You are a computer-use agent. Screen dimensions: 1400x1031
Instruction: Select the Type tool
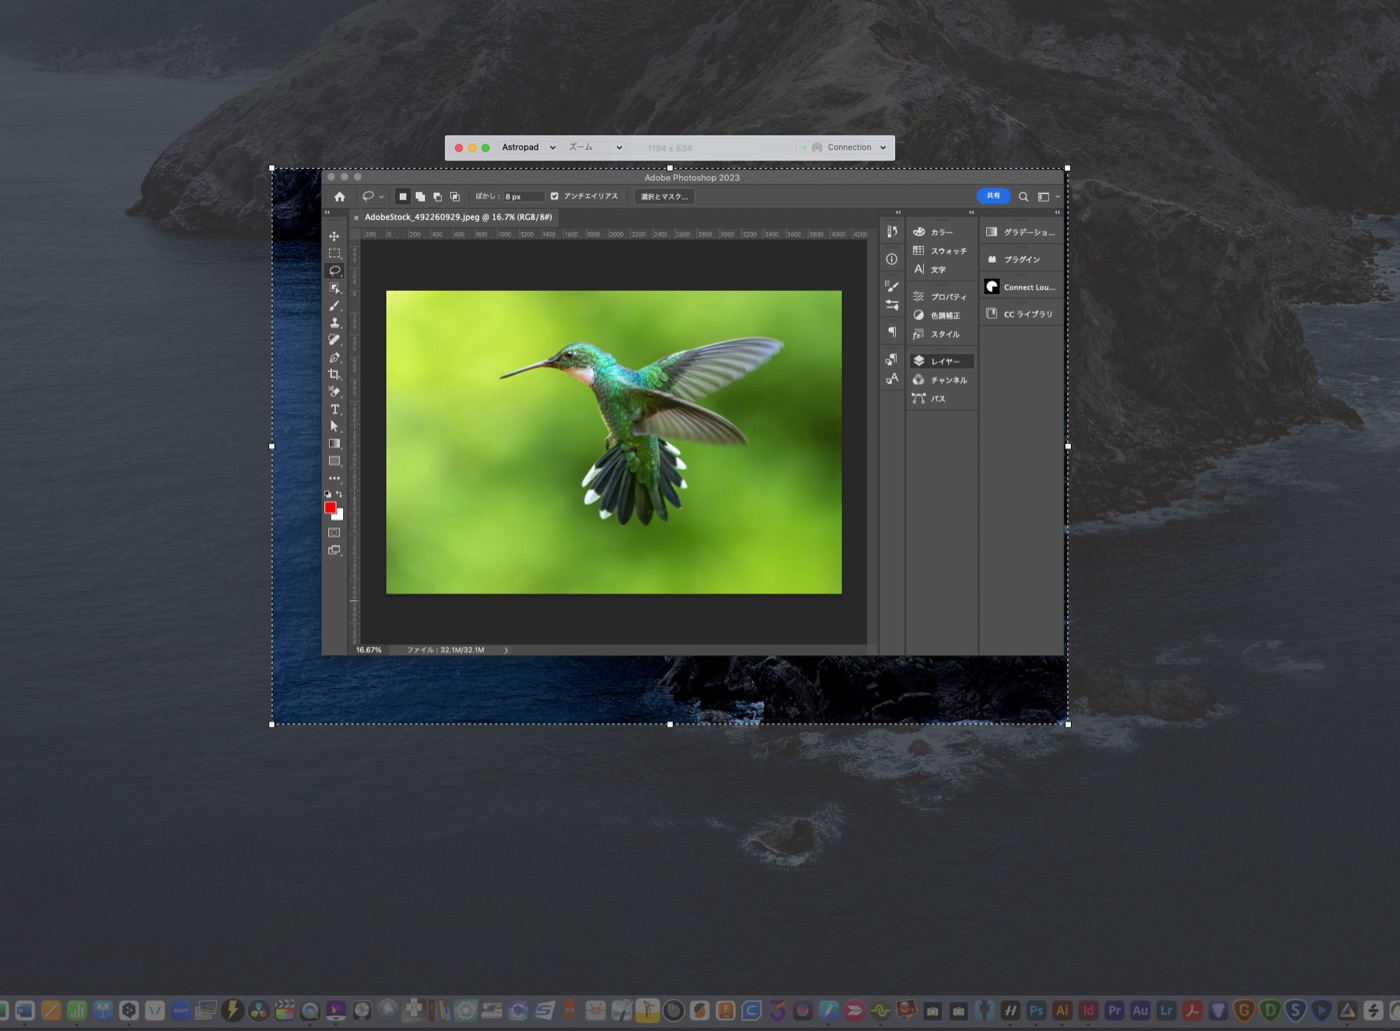[334, 409]
